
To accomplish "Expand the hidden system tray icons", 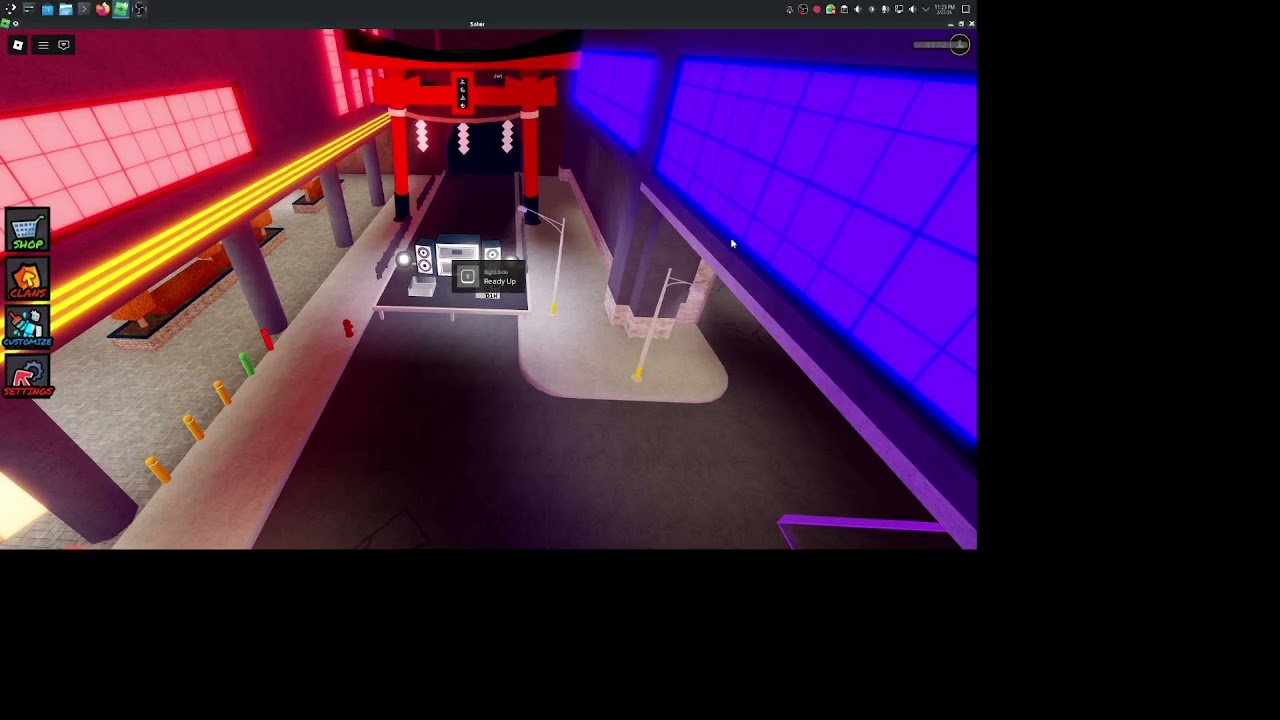I will click(925, 9).
